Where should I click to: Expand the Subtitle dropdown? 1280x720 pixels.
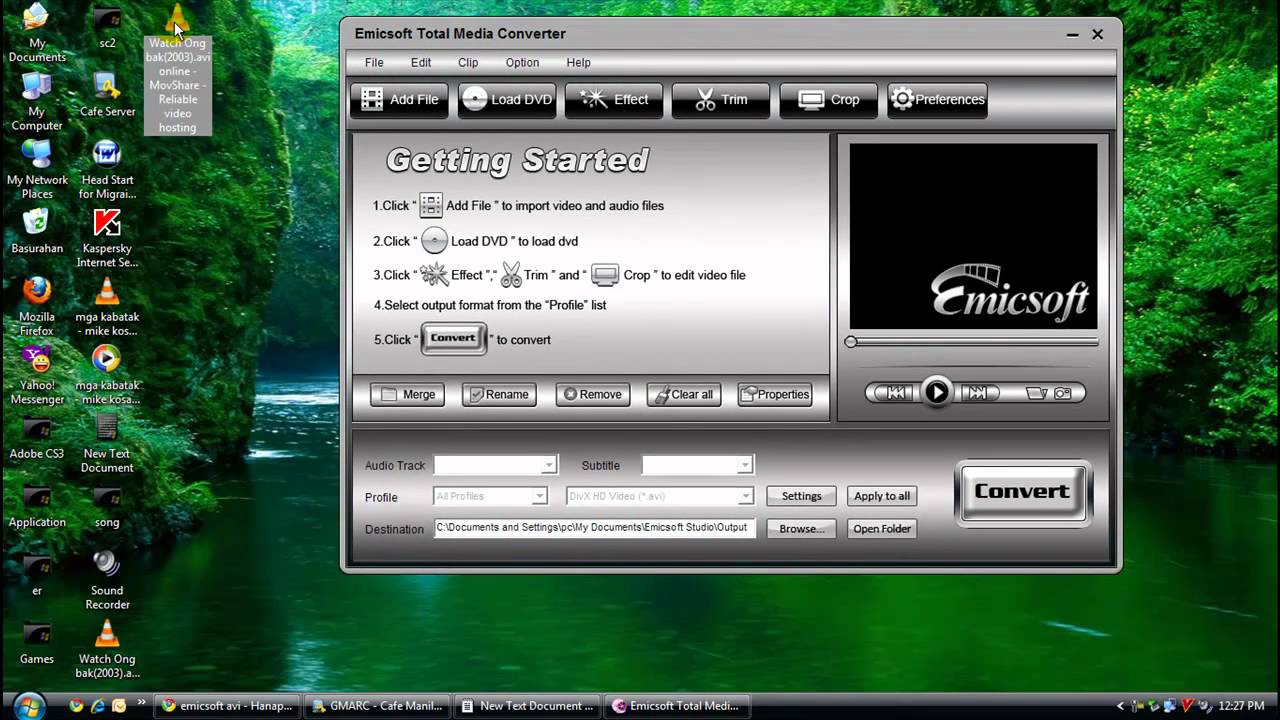coord(744,465)
